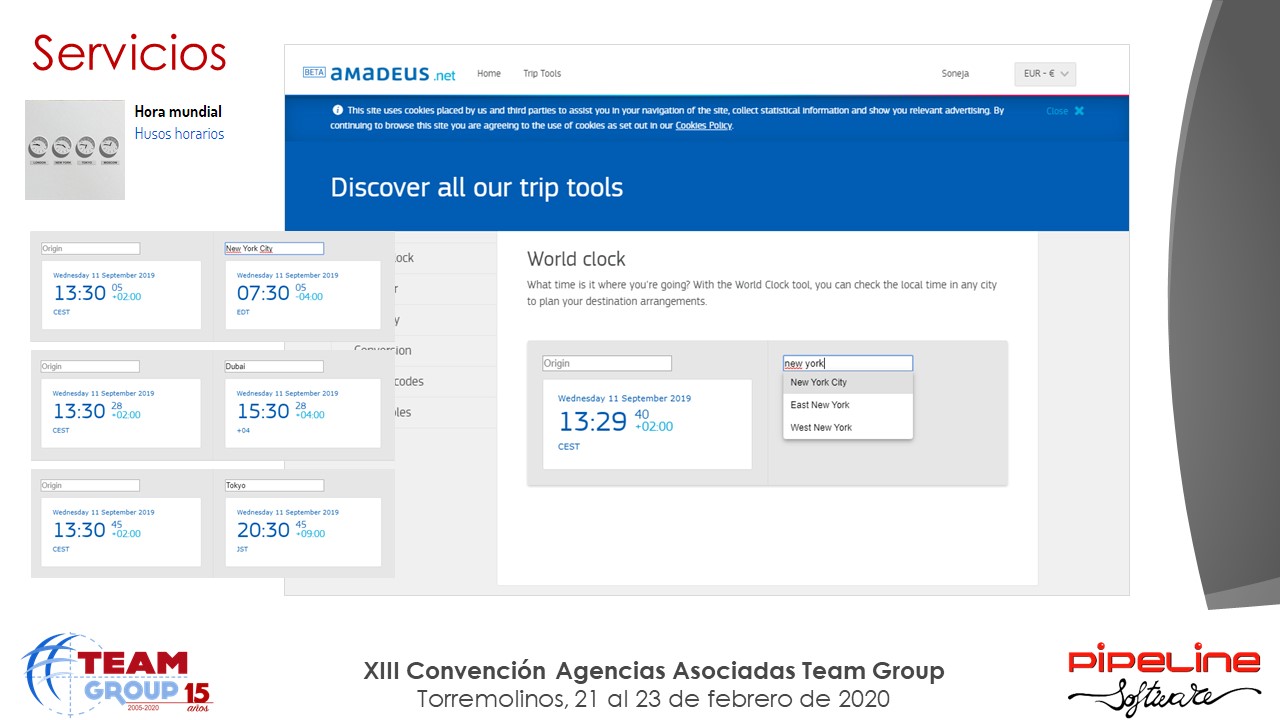1280x720 pixels.
Task: Click the XIII Convención Agencias Asociadas text
Action: pyautogui.click(x=654, y=671)
